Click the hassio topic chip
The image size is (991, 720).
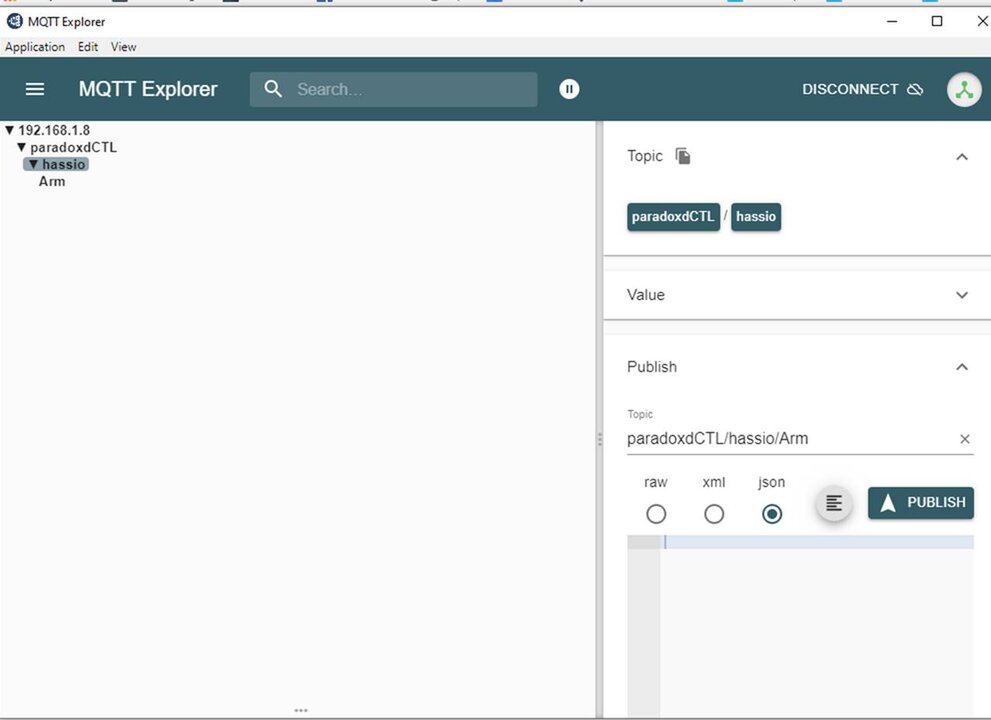click(x=756, y=217)
